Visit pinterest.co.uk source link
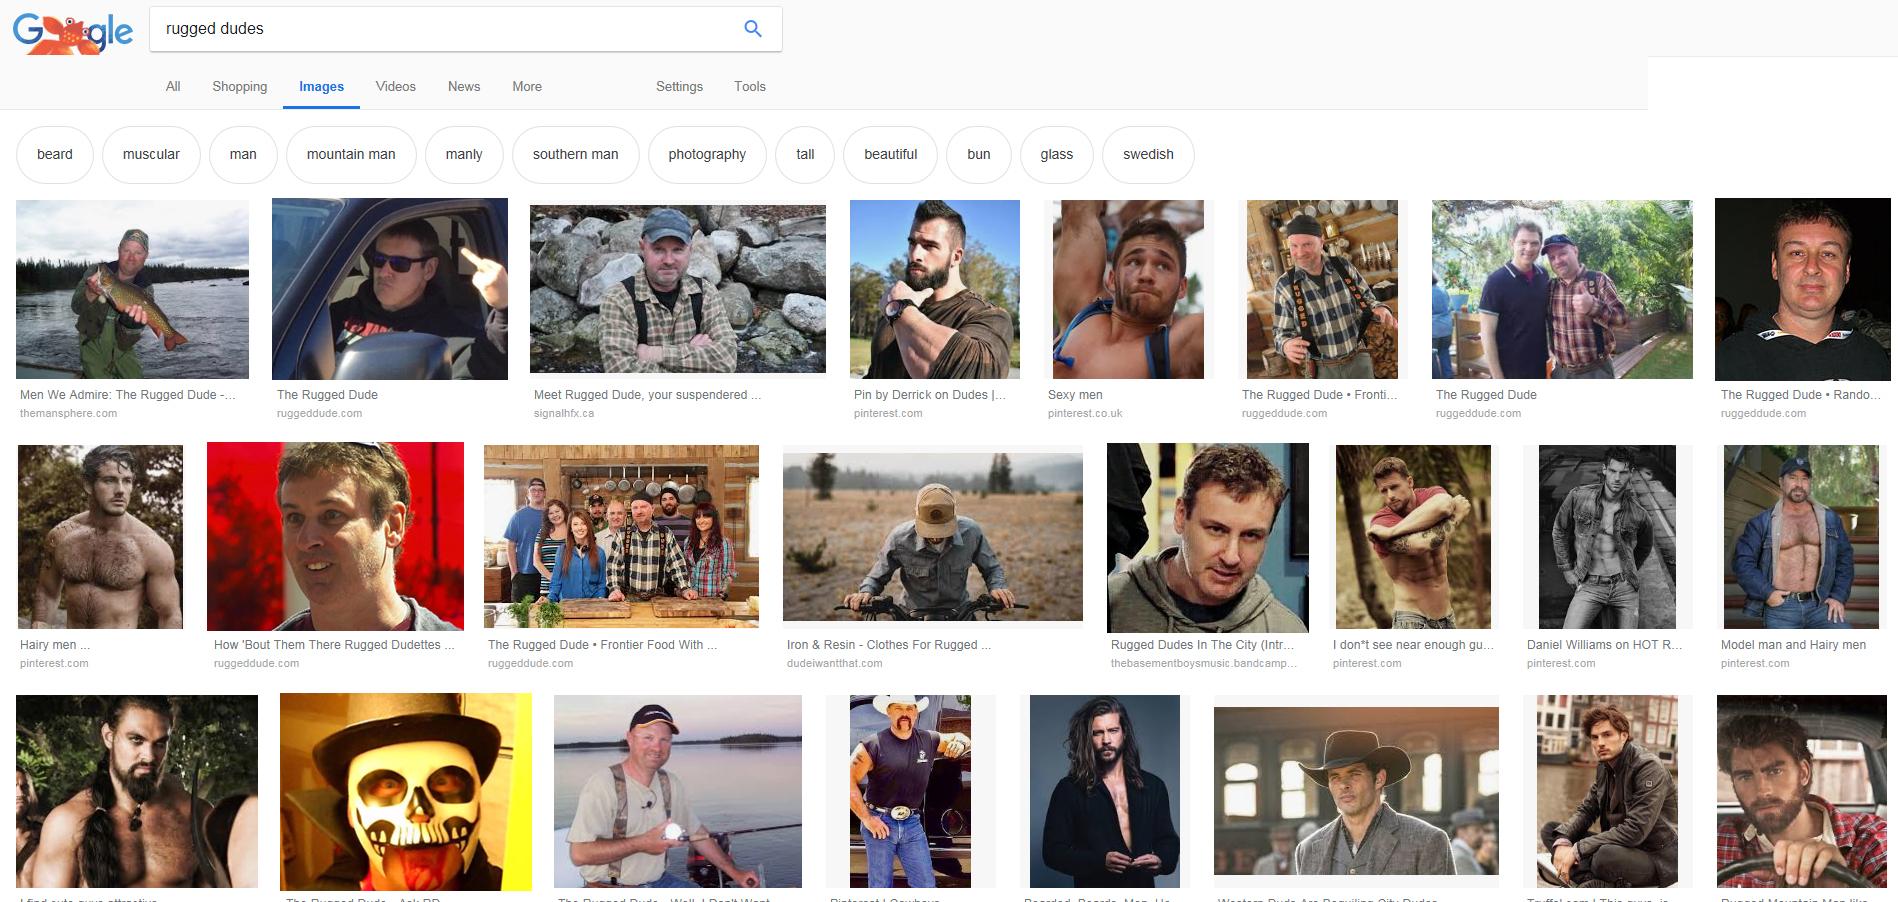This screenshot has height=902, width=1898. pos(1085,413)
